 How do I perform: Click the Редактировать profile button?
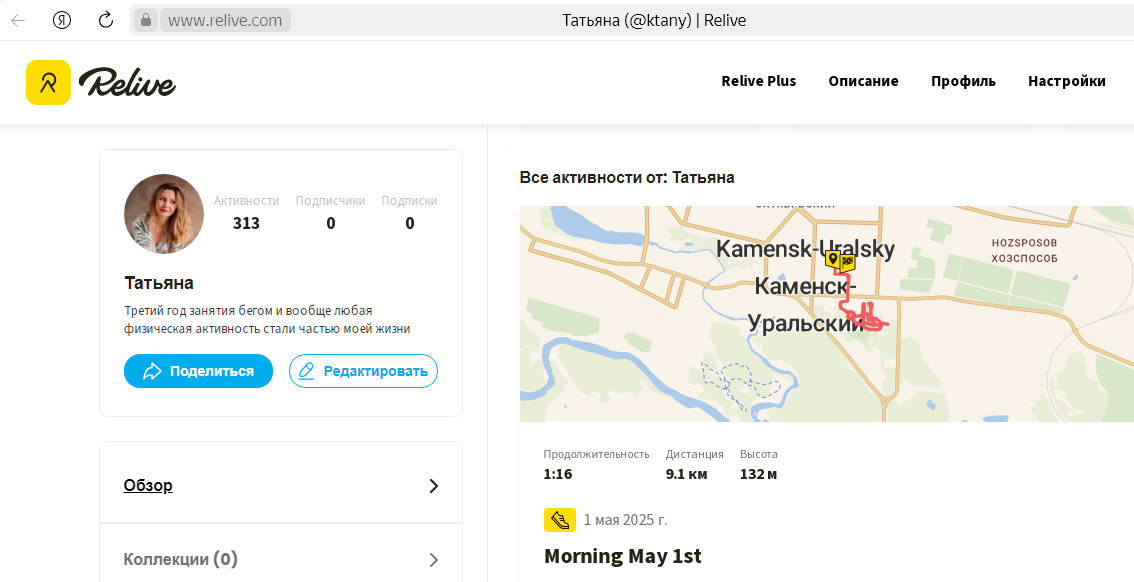[x=363, y=371]
